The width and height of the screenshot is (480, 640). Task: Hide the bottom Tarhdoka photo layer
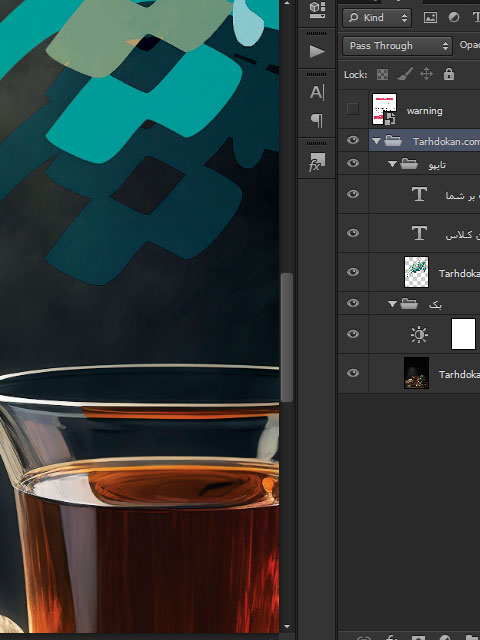(353, 373)
